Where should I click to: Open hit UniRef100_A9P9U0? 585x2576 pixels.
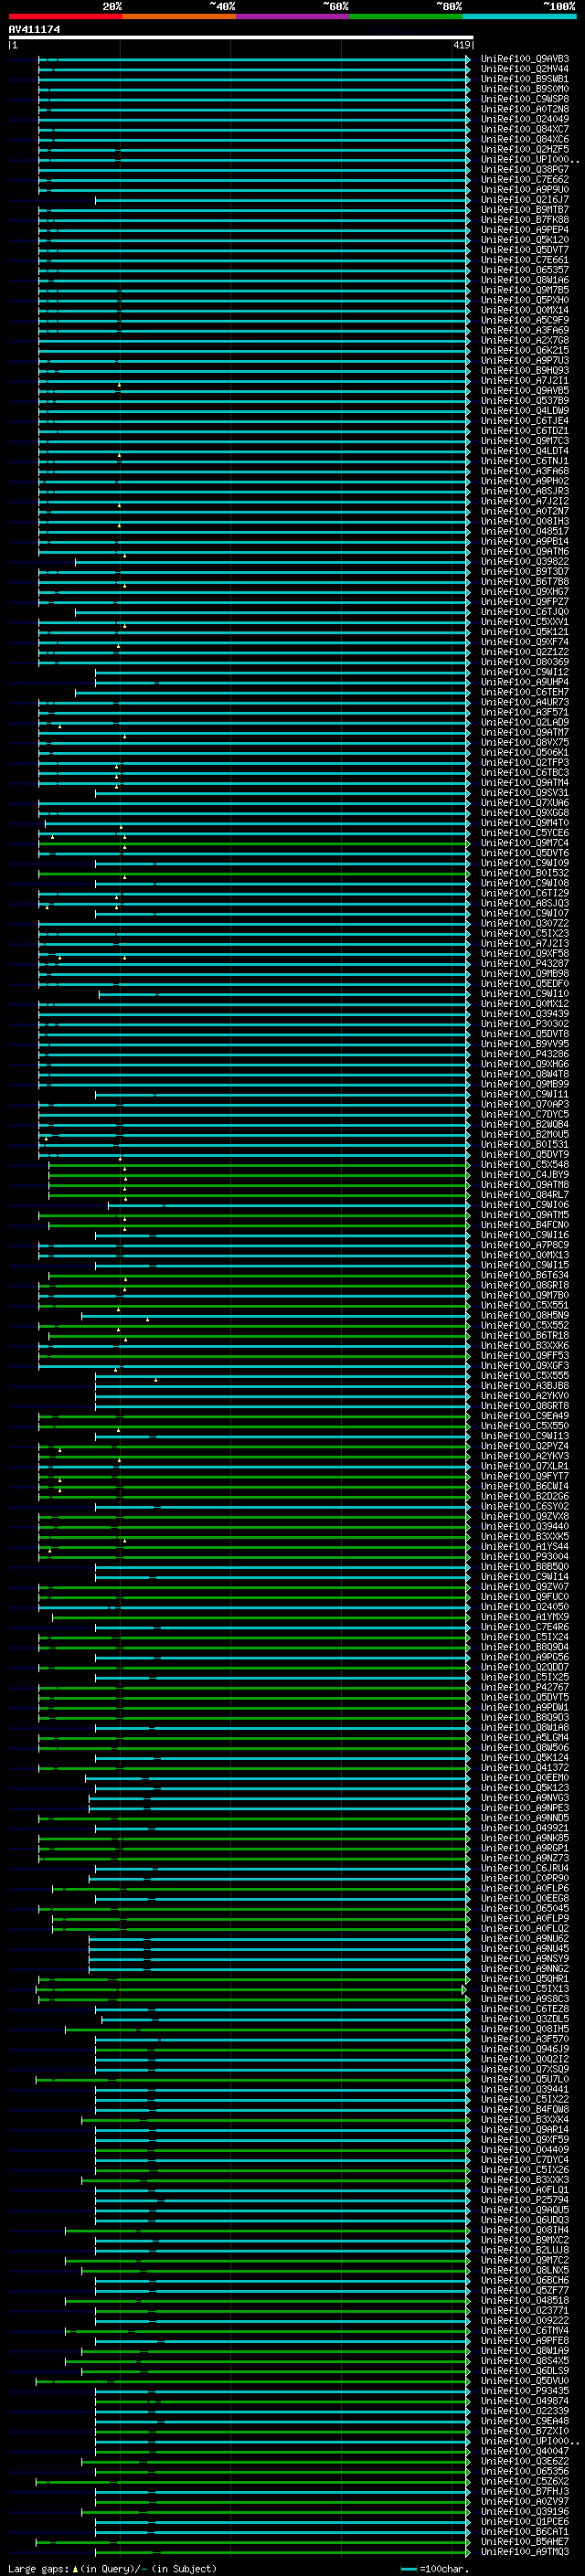pos(525,189)
